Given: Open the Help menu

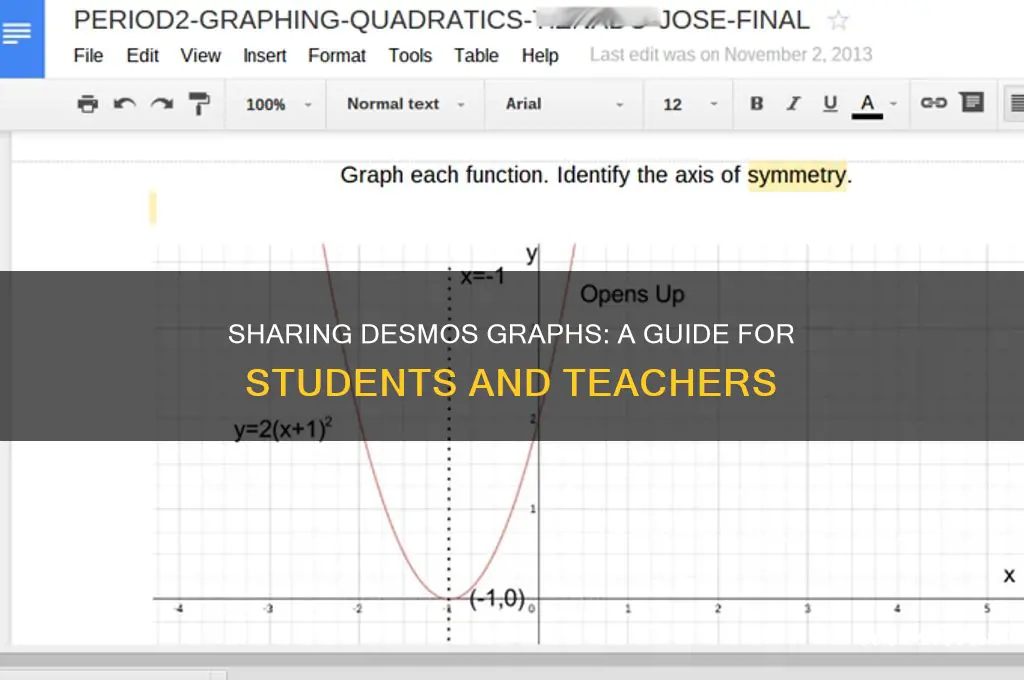Looking at the screenshot, I should tap(539, 56).
